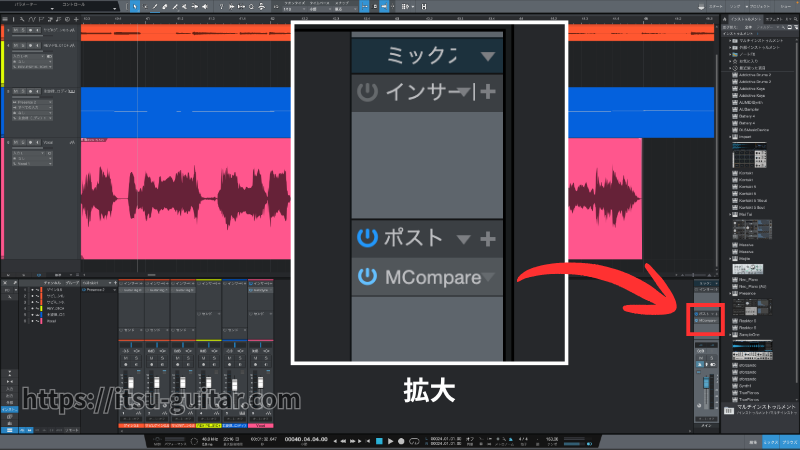This screenshot has width=800, height=450.
Task: Click the 入力 button in mixer sidebar
Action: coord(9,389)
